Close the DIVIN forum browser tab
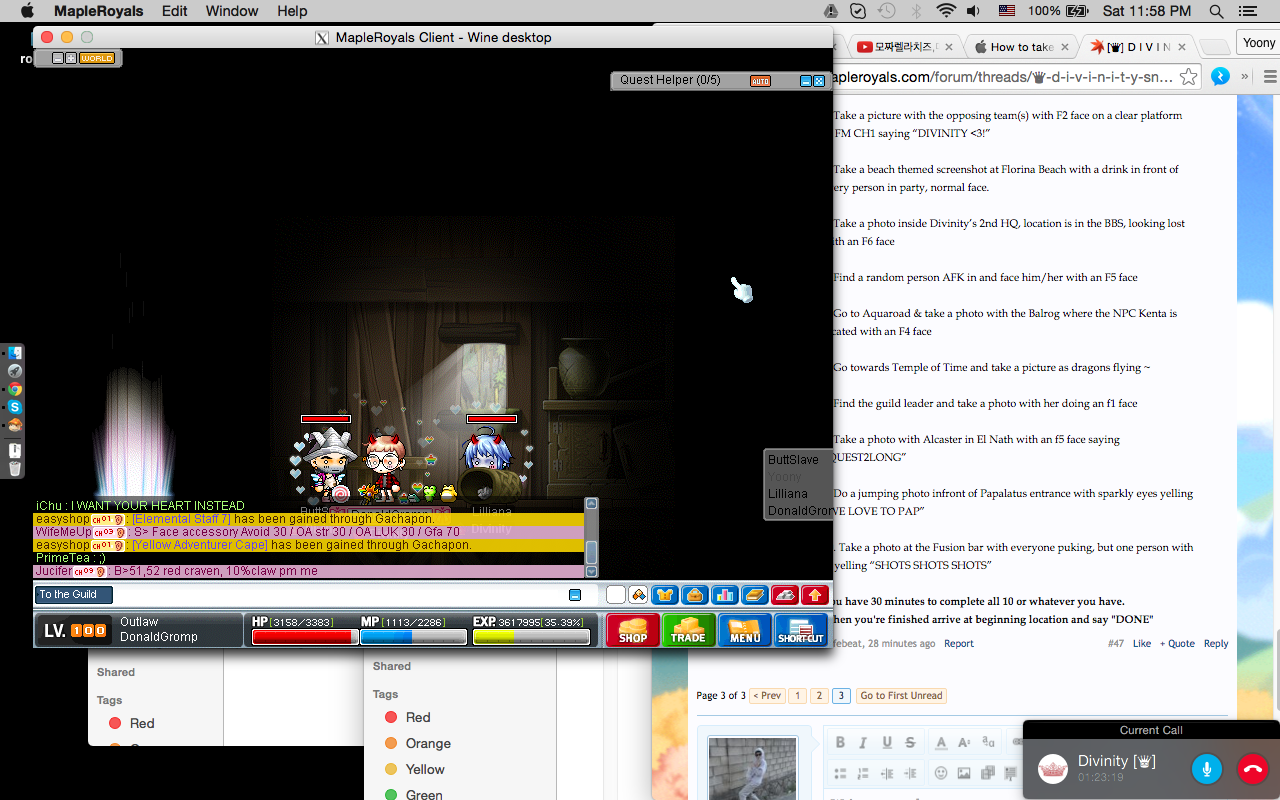1280x800 pixels. [1182, 47]
